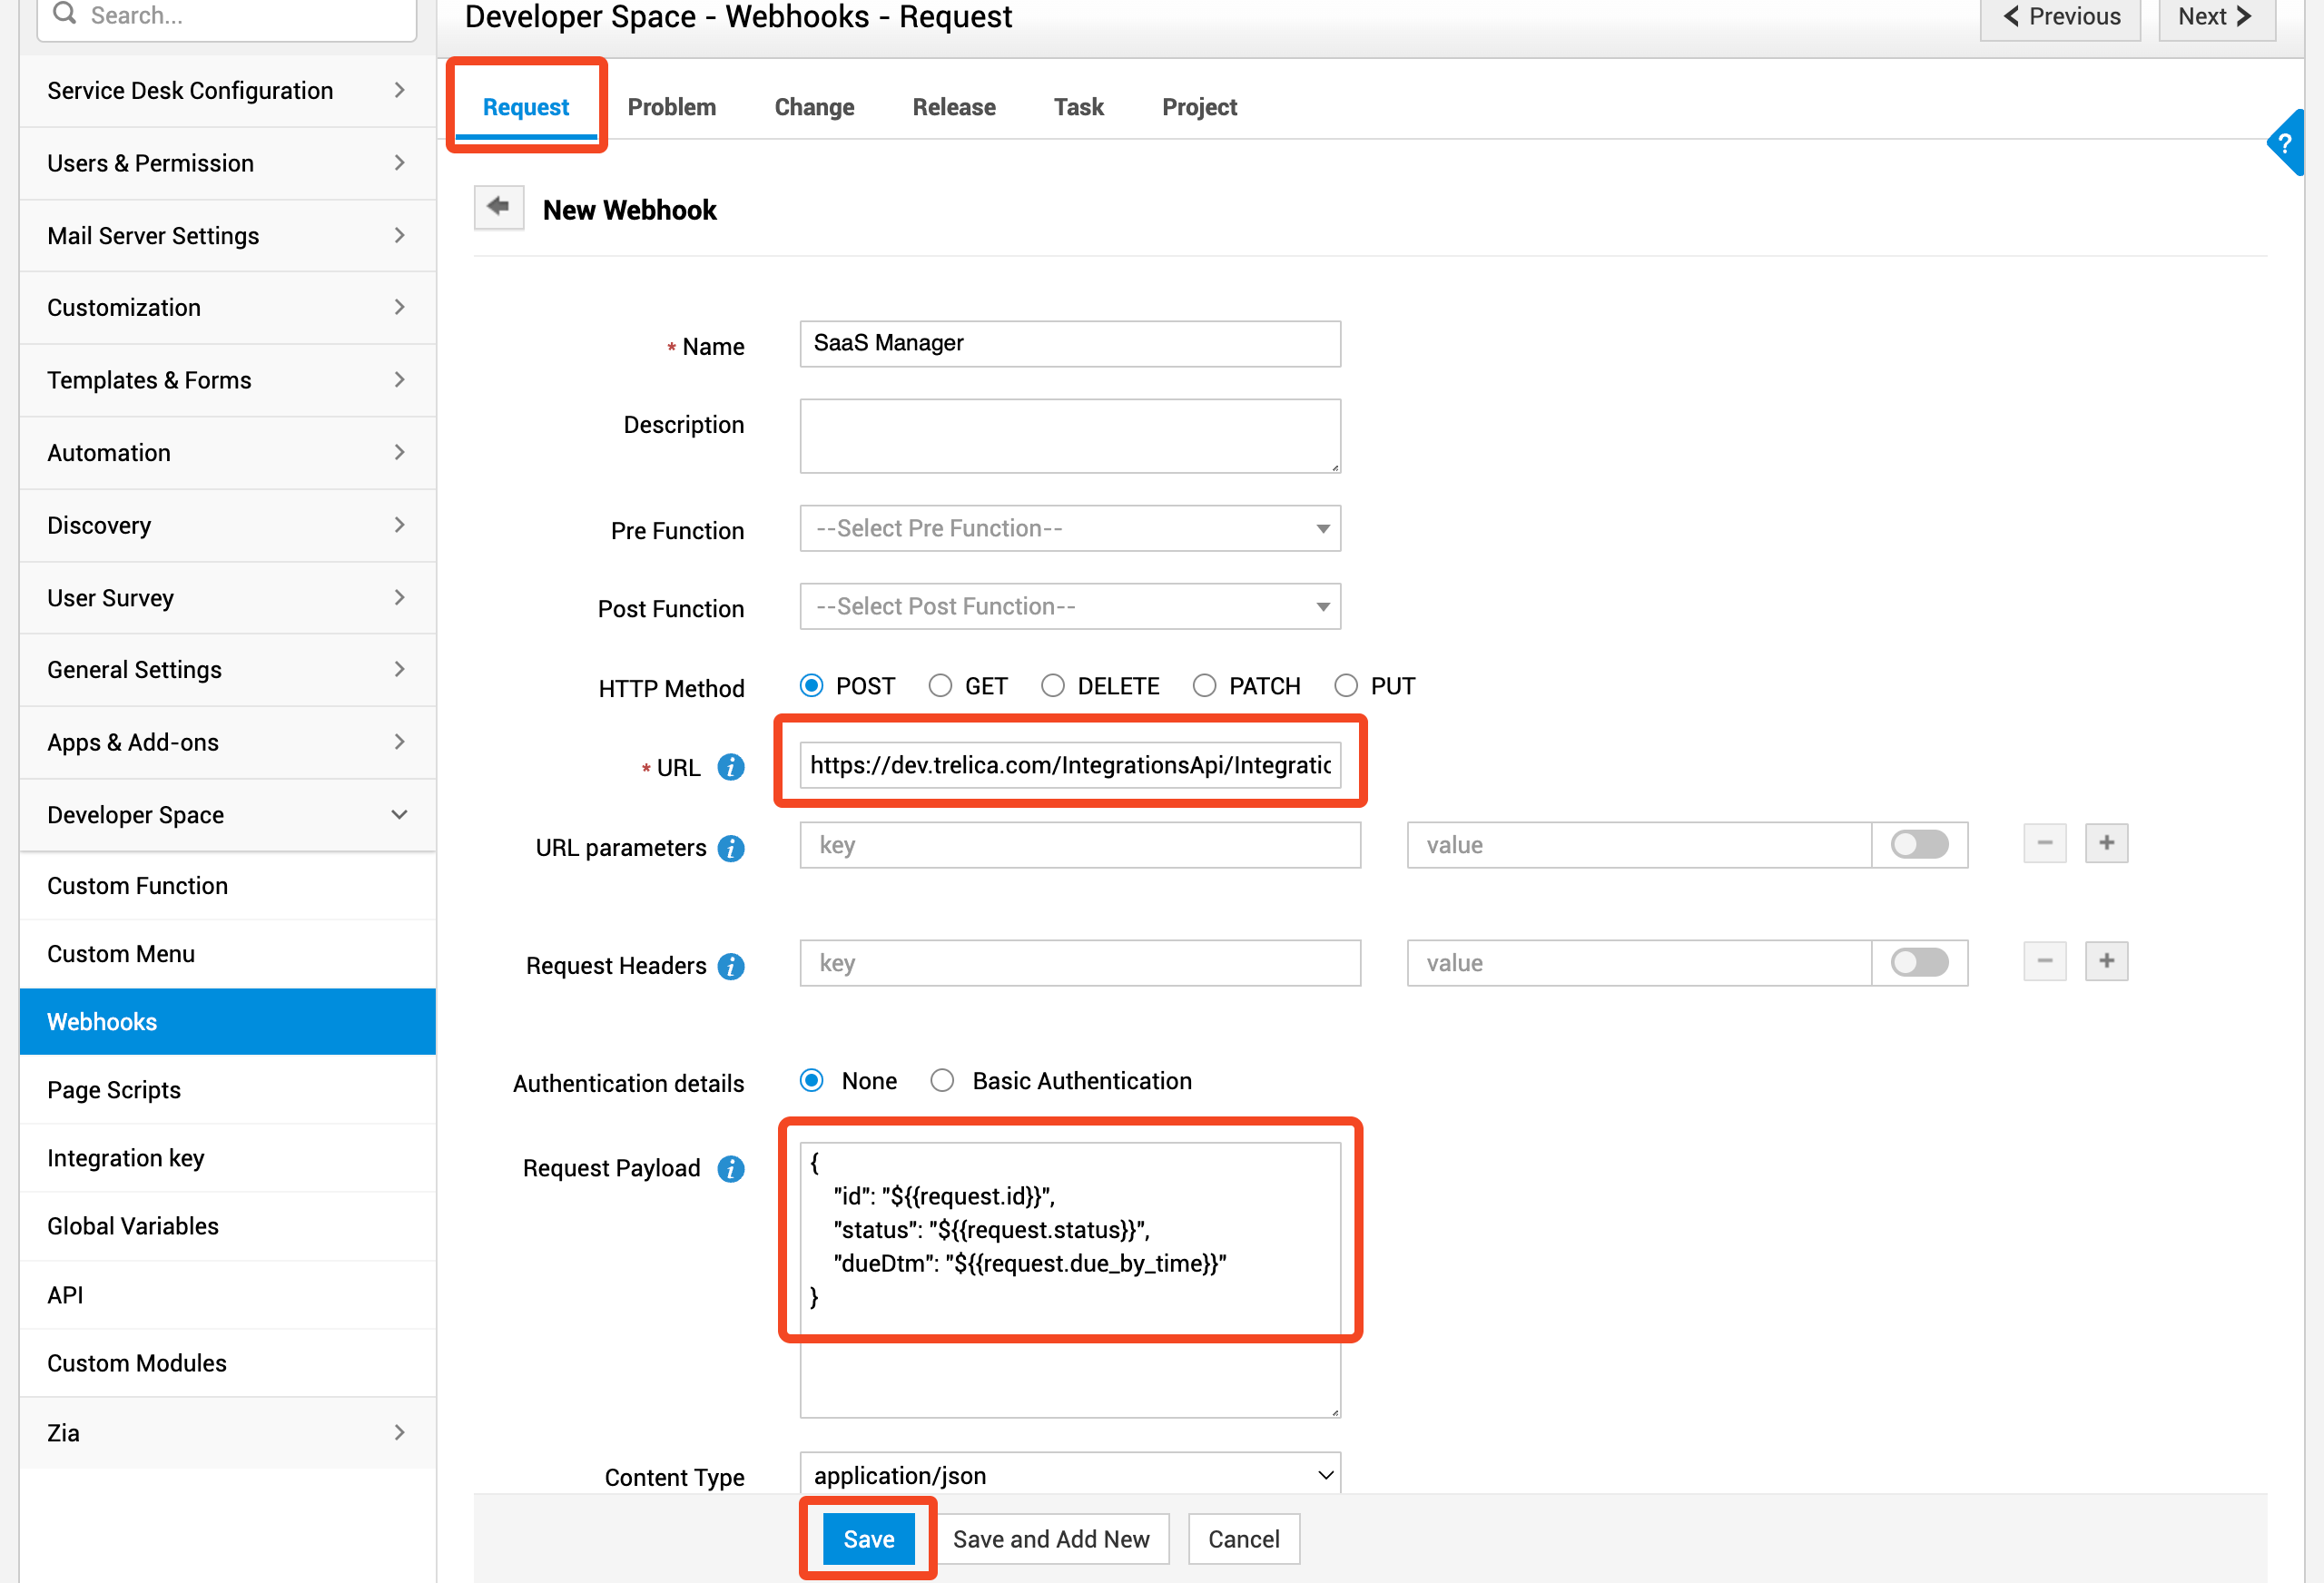The width and height of the screenshot is (2324, 1583).
Task: Click the Request Headers value field
Action: point(1639,963)
